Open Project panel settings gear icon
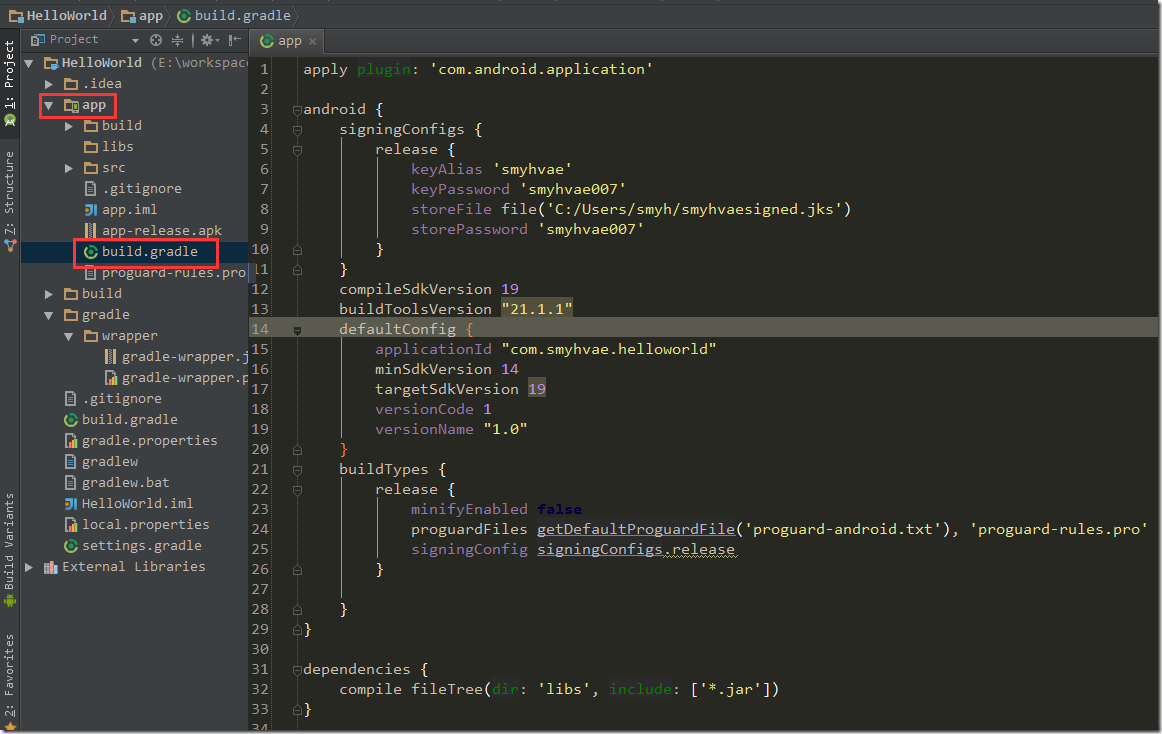Screen dimensions: 1162x734 tap(208, 40)
